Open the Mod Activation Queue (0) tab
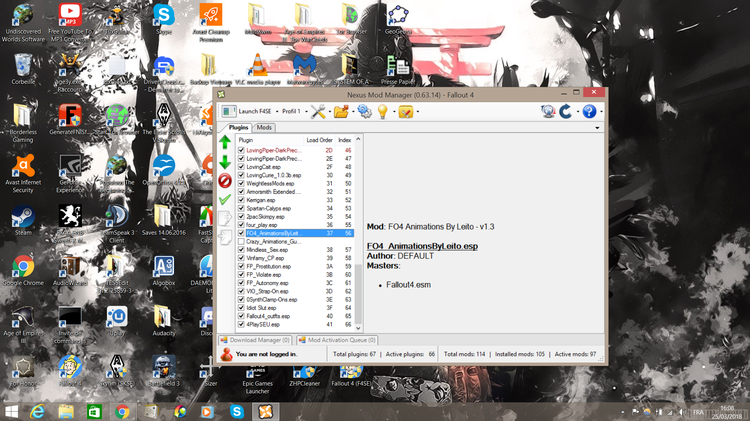The width and height of the screenshot is (750, 421). click(337, 340)
